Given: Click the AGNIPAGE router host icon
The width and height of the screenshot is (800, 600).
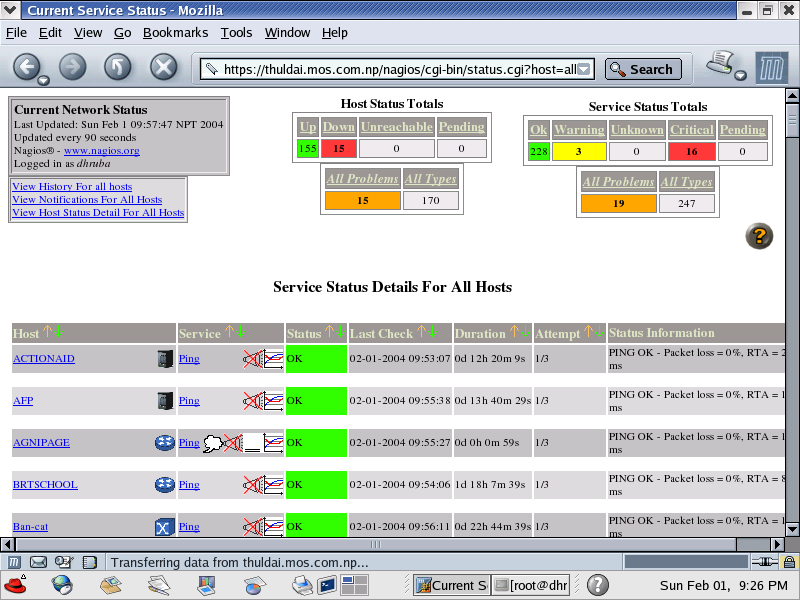Looking at the screenshot, I should click(165, 442).
